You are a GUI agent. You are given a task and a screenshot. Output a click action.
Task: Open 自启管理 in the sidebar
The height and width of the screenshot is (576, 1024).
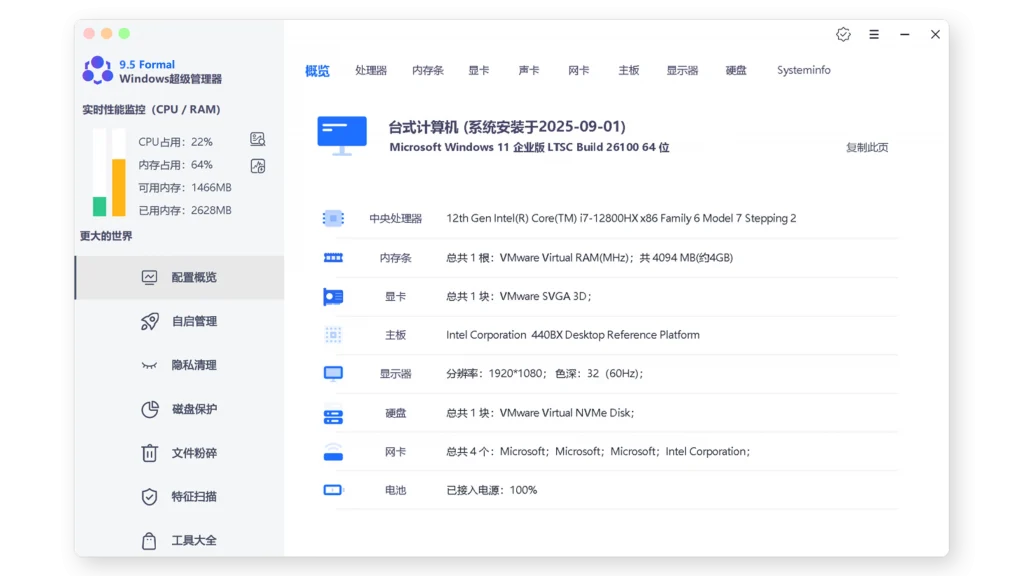pyautogui.click(x=180, y=321)
